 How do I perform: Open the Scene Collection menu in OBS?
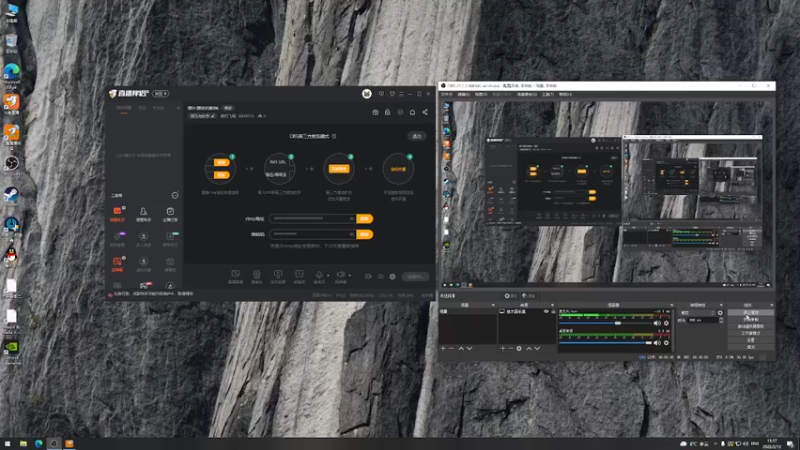point(527,94)
